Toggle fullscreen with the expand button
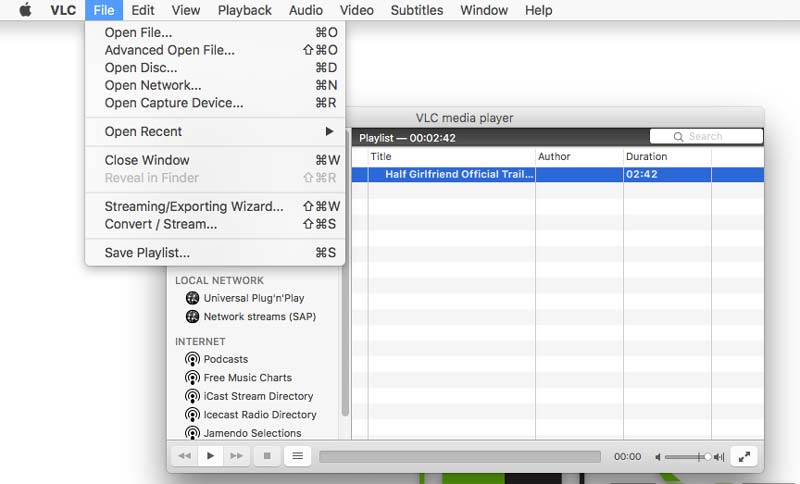The height and width of the screenshot is (484, 800). [744, 456]
